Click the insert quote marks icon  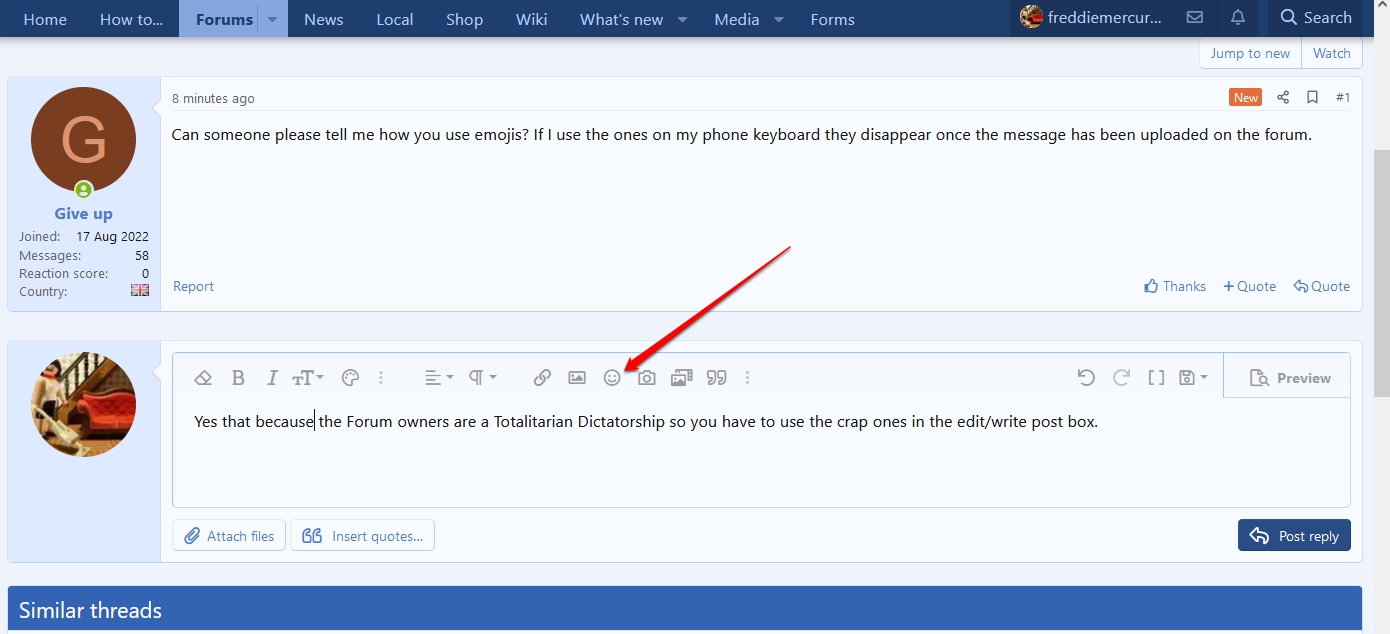716,378
